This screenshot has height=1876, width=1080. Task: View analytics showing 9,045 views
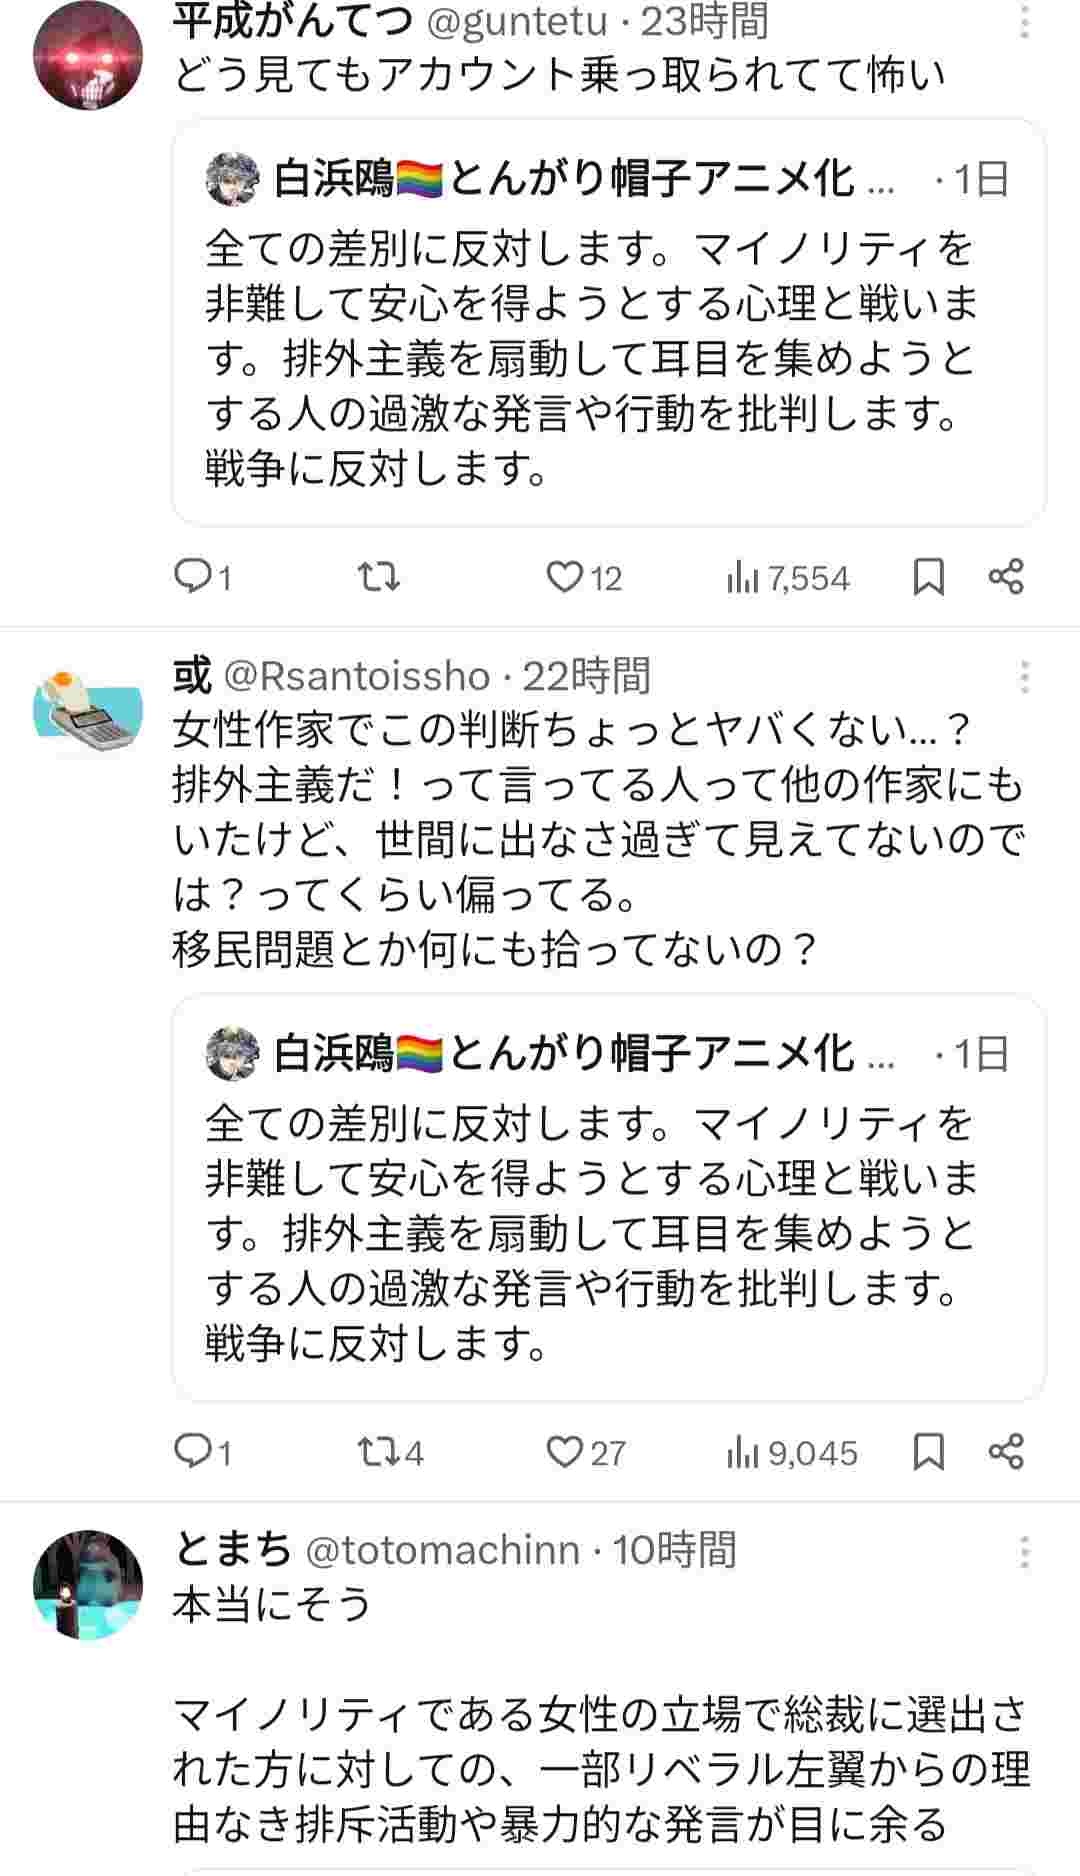tap(792, 1452)
